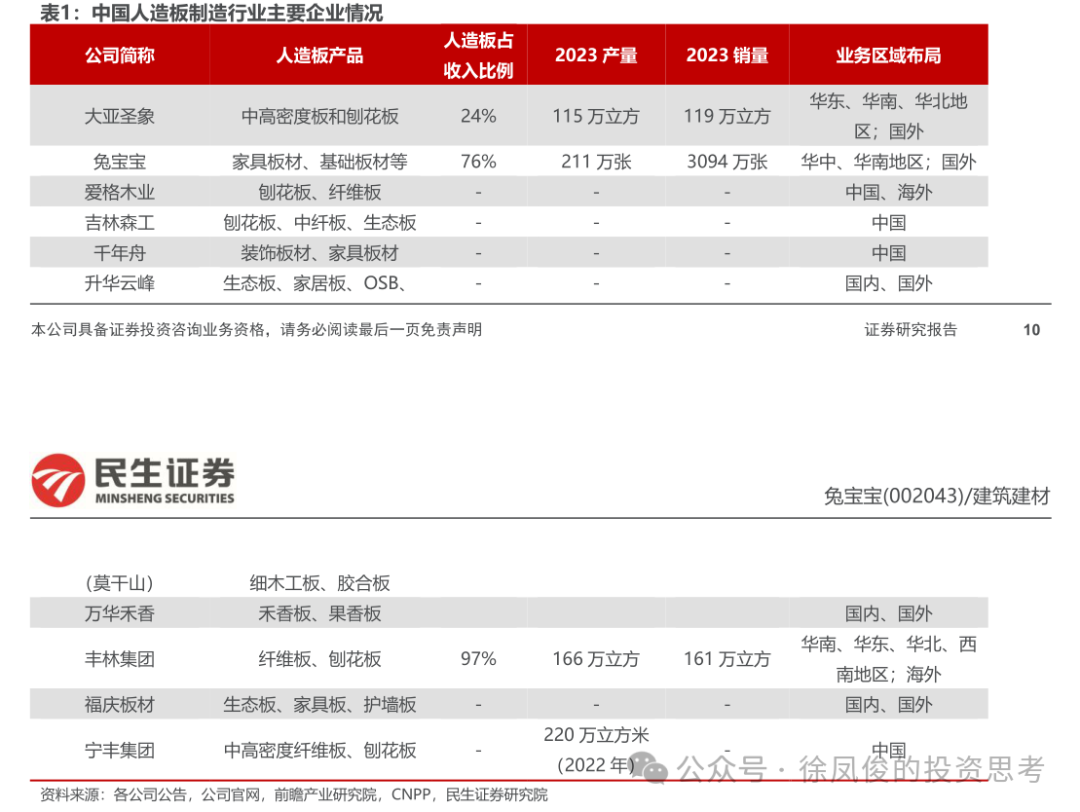Click the 生态板、家居板、OSB、 product cell

coord(315,283)
